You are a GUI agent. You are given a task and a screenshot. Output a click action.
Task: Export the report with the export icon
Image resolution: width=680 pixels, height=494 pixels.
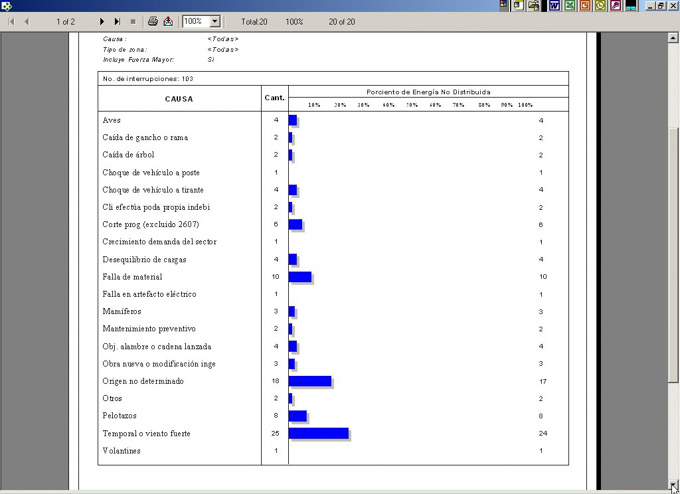(x=167, y=21)
